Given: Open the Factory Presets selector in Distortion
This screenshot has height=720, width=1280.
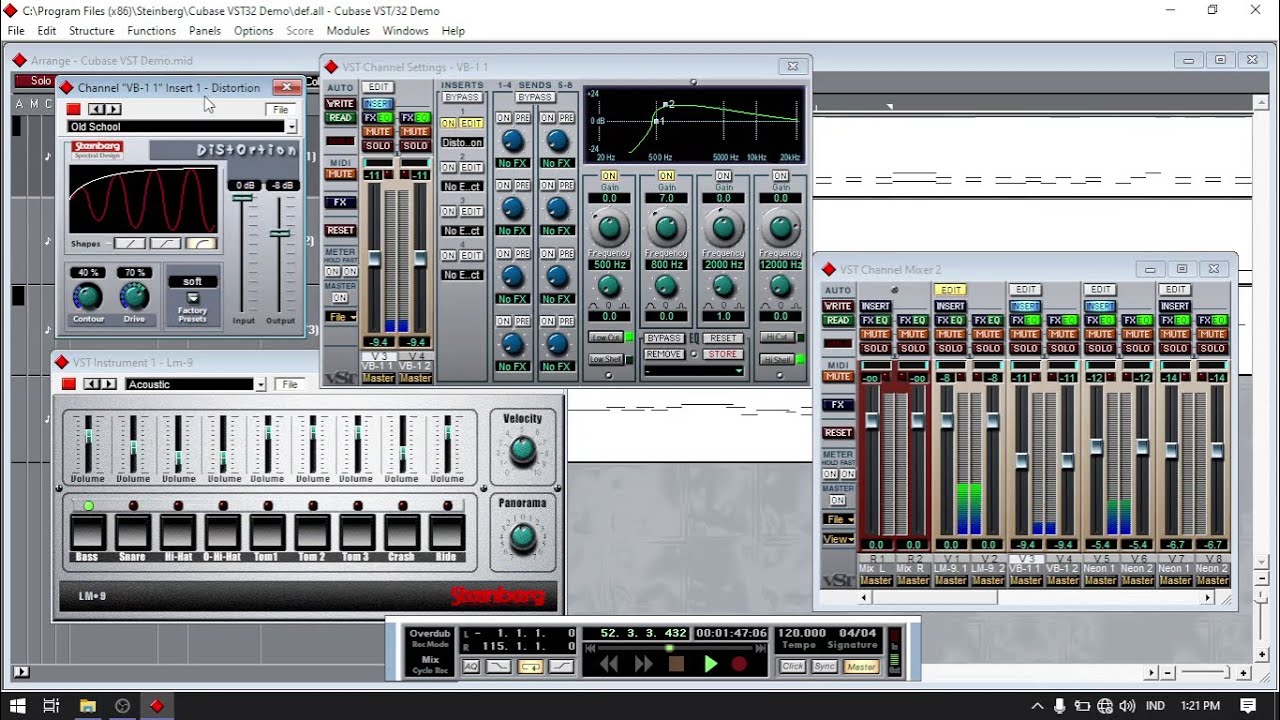Looking at the screenshot, I should [192, 300].
